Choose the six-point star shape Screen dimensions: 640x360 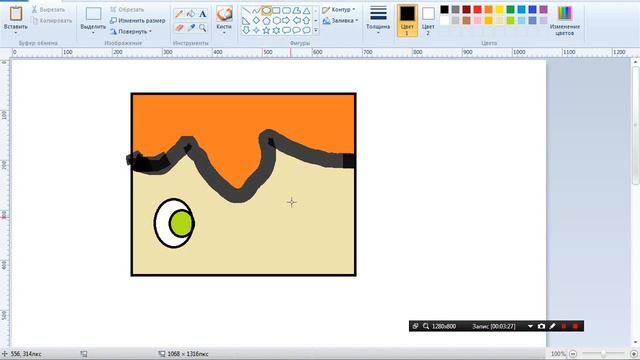point(276,30)
